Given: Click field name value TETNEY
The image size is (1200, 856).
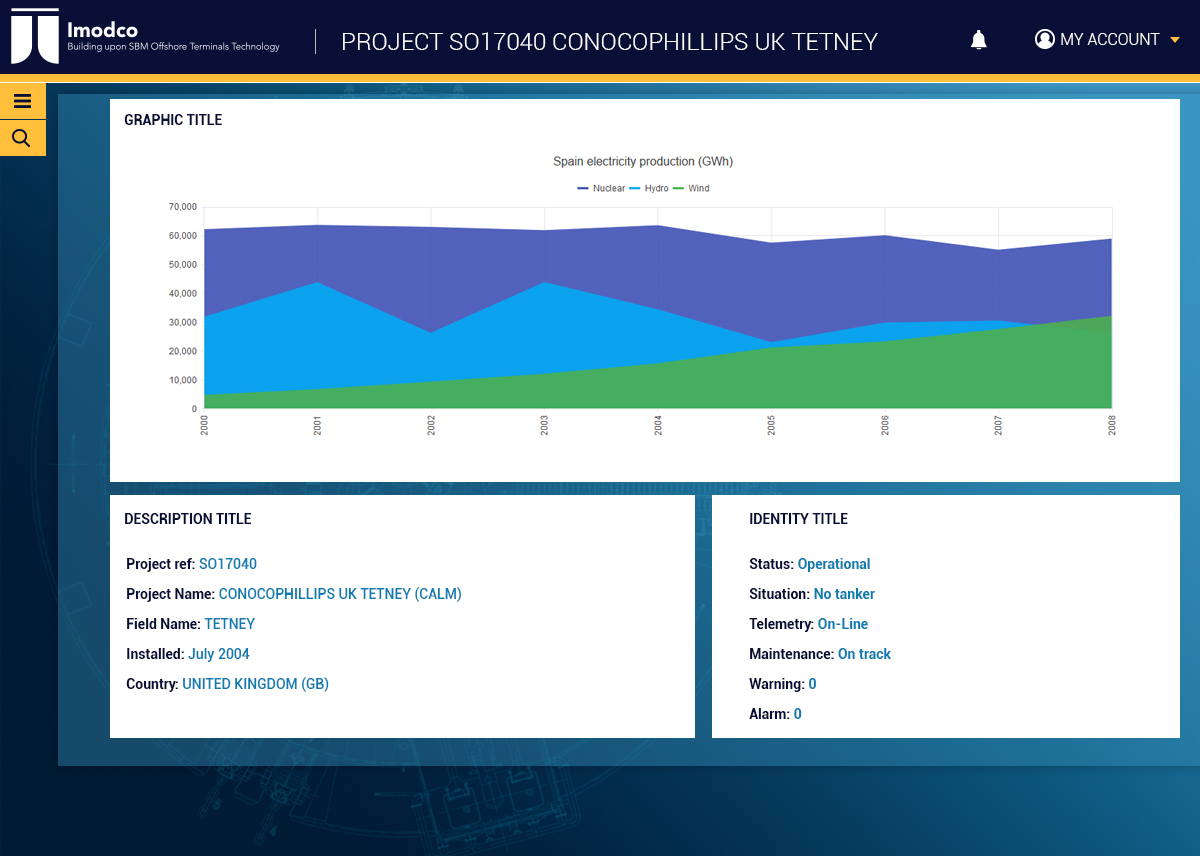Looking at the screenshot, I should pyautogui.click(x=230, y=624).
